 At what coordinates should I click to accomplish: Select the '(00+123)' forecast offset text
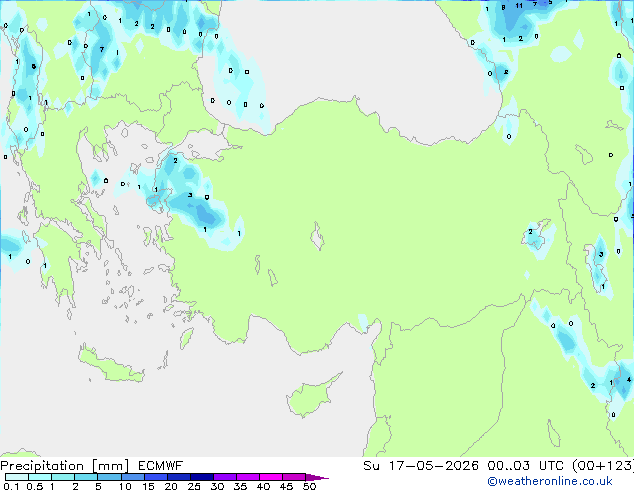[x=603, y=466]
